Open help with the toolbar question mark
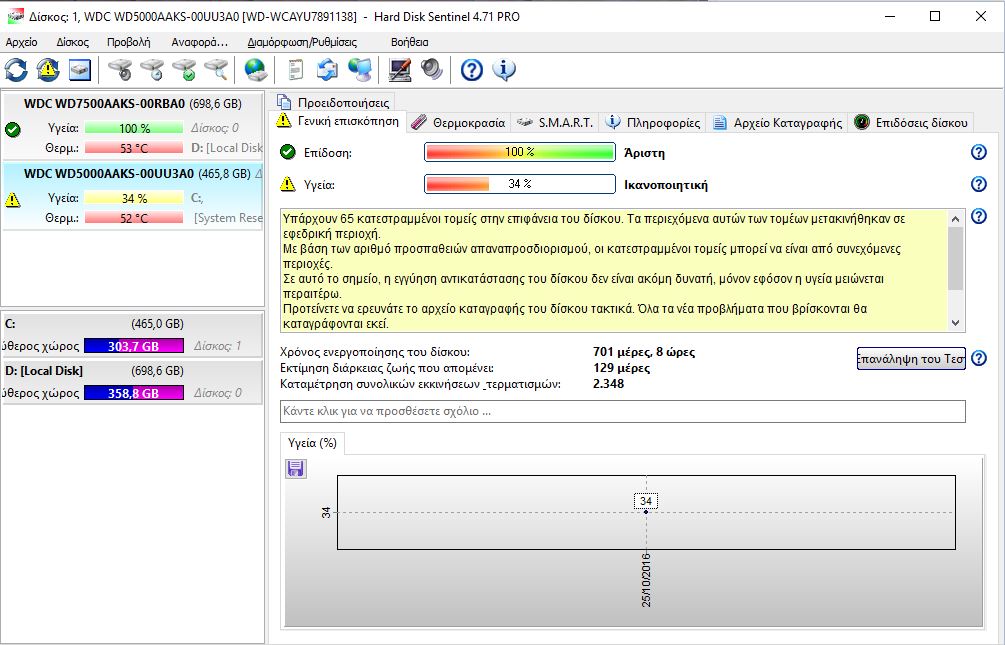This screenshot has height=645, width=1005. coord(472,70)
